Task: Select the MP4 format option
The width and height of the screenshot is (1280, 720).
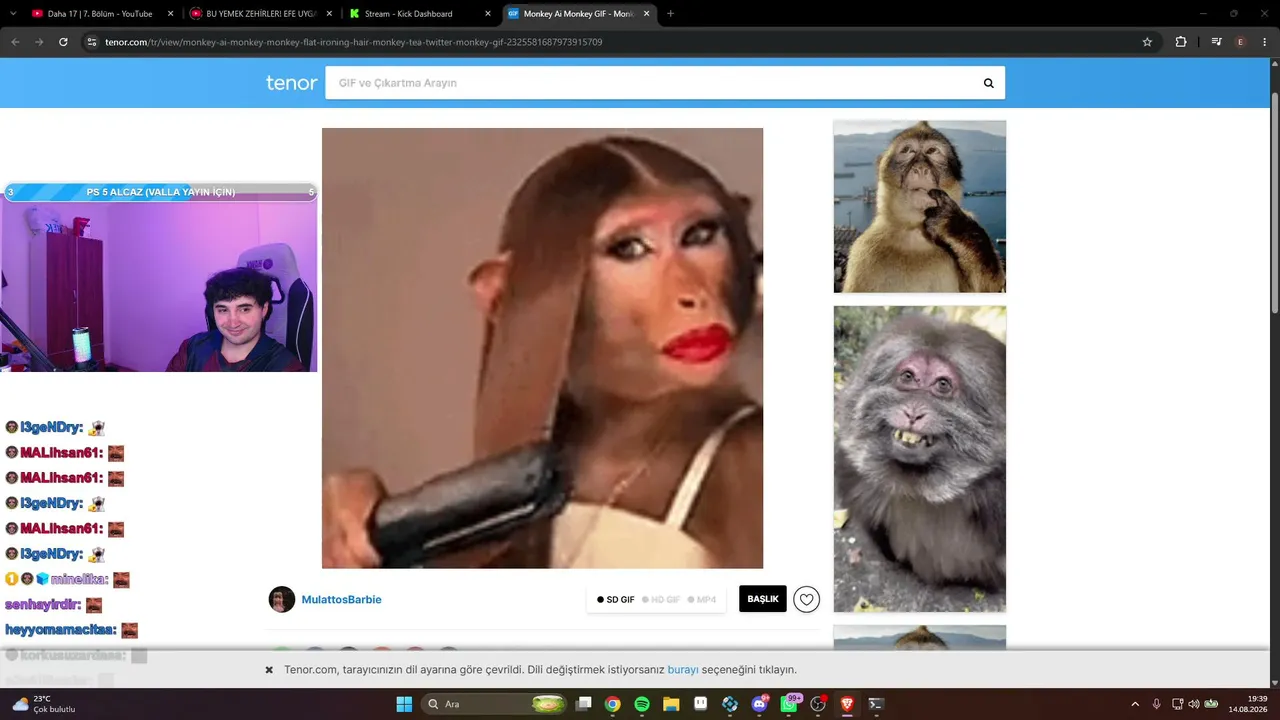Action: (x=702, y=600)
